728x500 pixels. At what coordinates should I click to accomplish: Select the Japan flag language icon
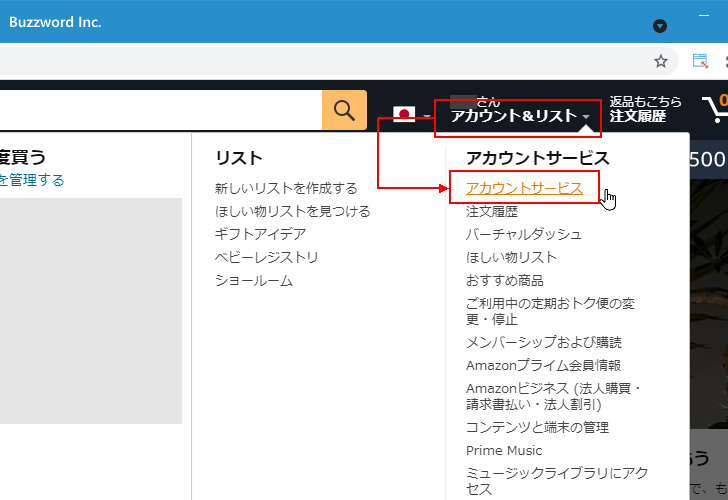(404, 114)
